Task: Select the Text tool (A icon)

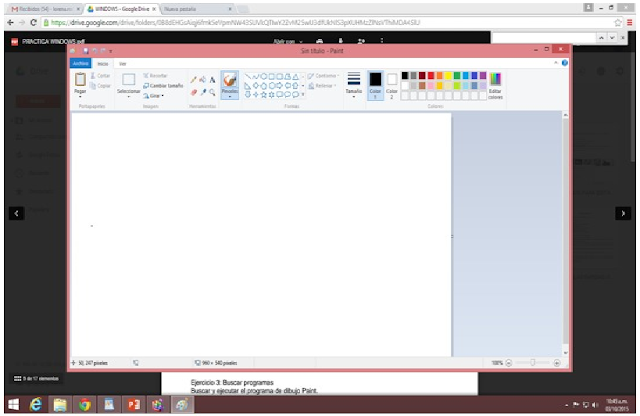Action: 212,80
